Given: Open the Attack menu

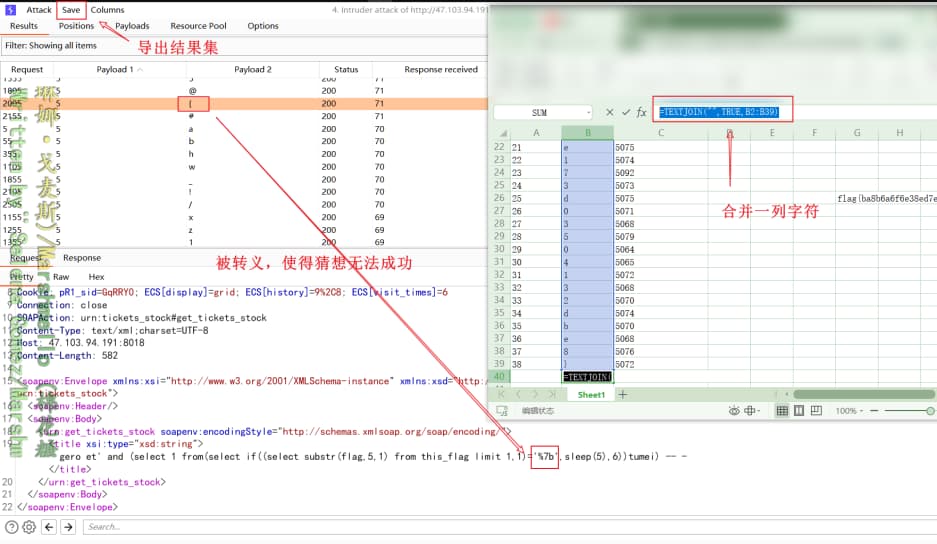Looking at the screenshot, I should pos(39,10).
